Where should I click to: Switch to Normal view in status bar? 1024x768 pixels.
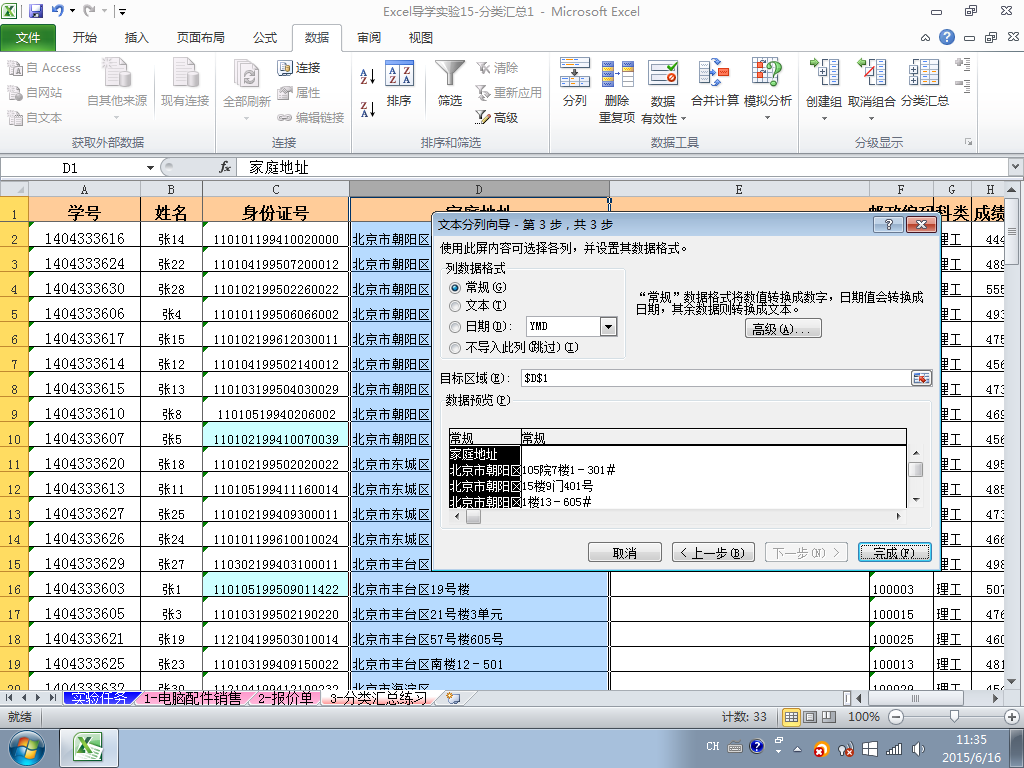tap(791, 717)
